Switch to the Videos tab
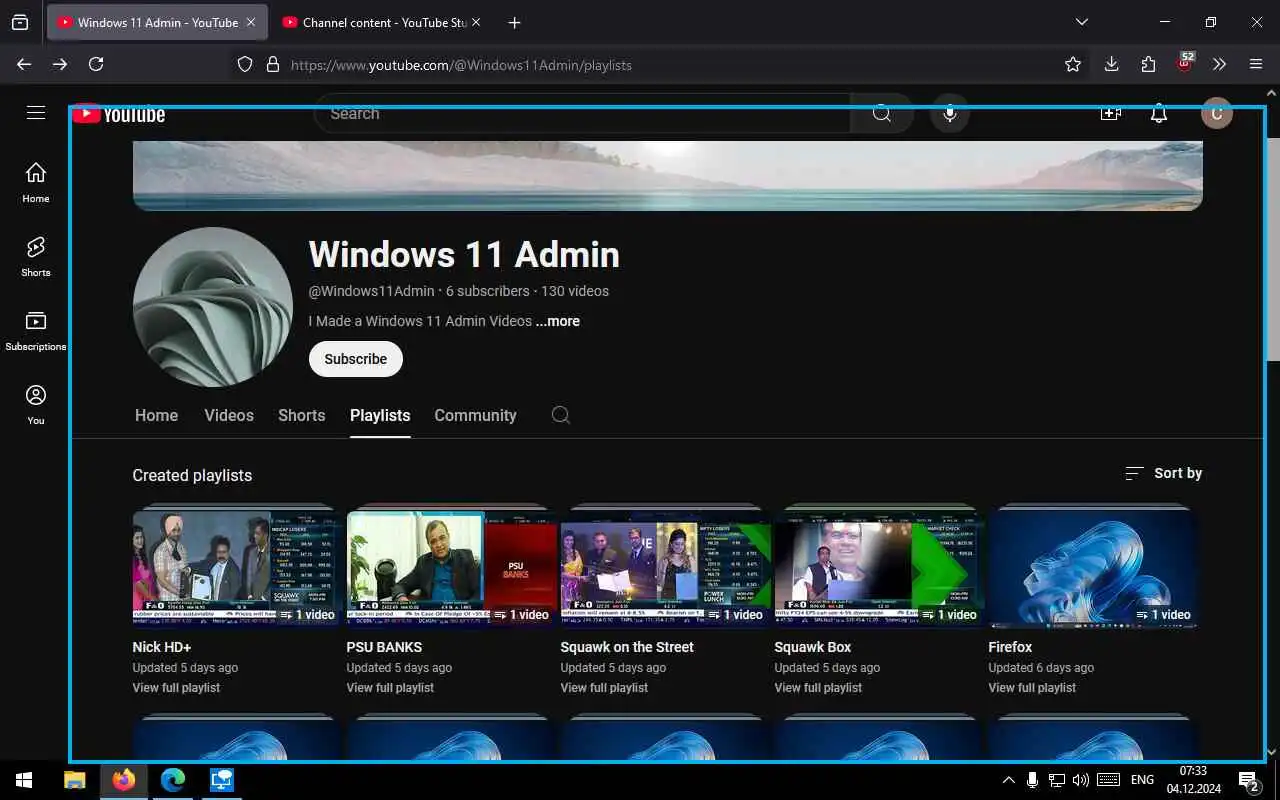1280x800 pixels. coord(229,415)
